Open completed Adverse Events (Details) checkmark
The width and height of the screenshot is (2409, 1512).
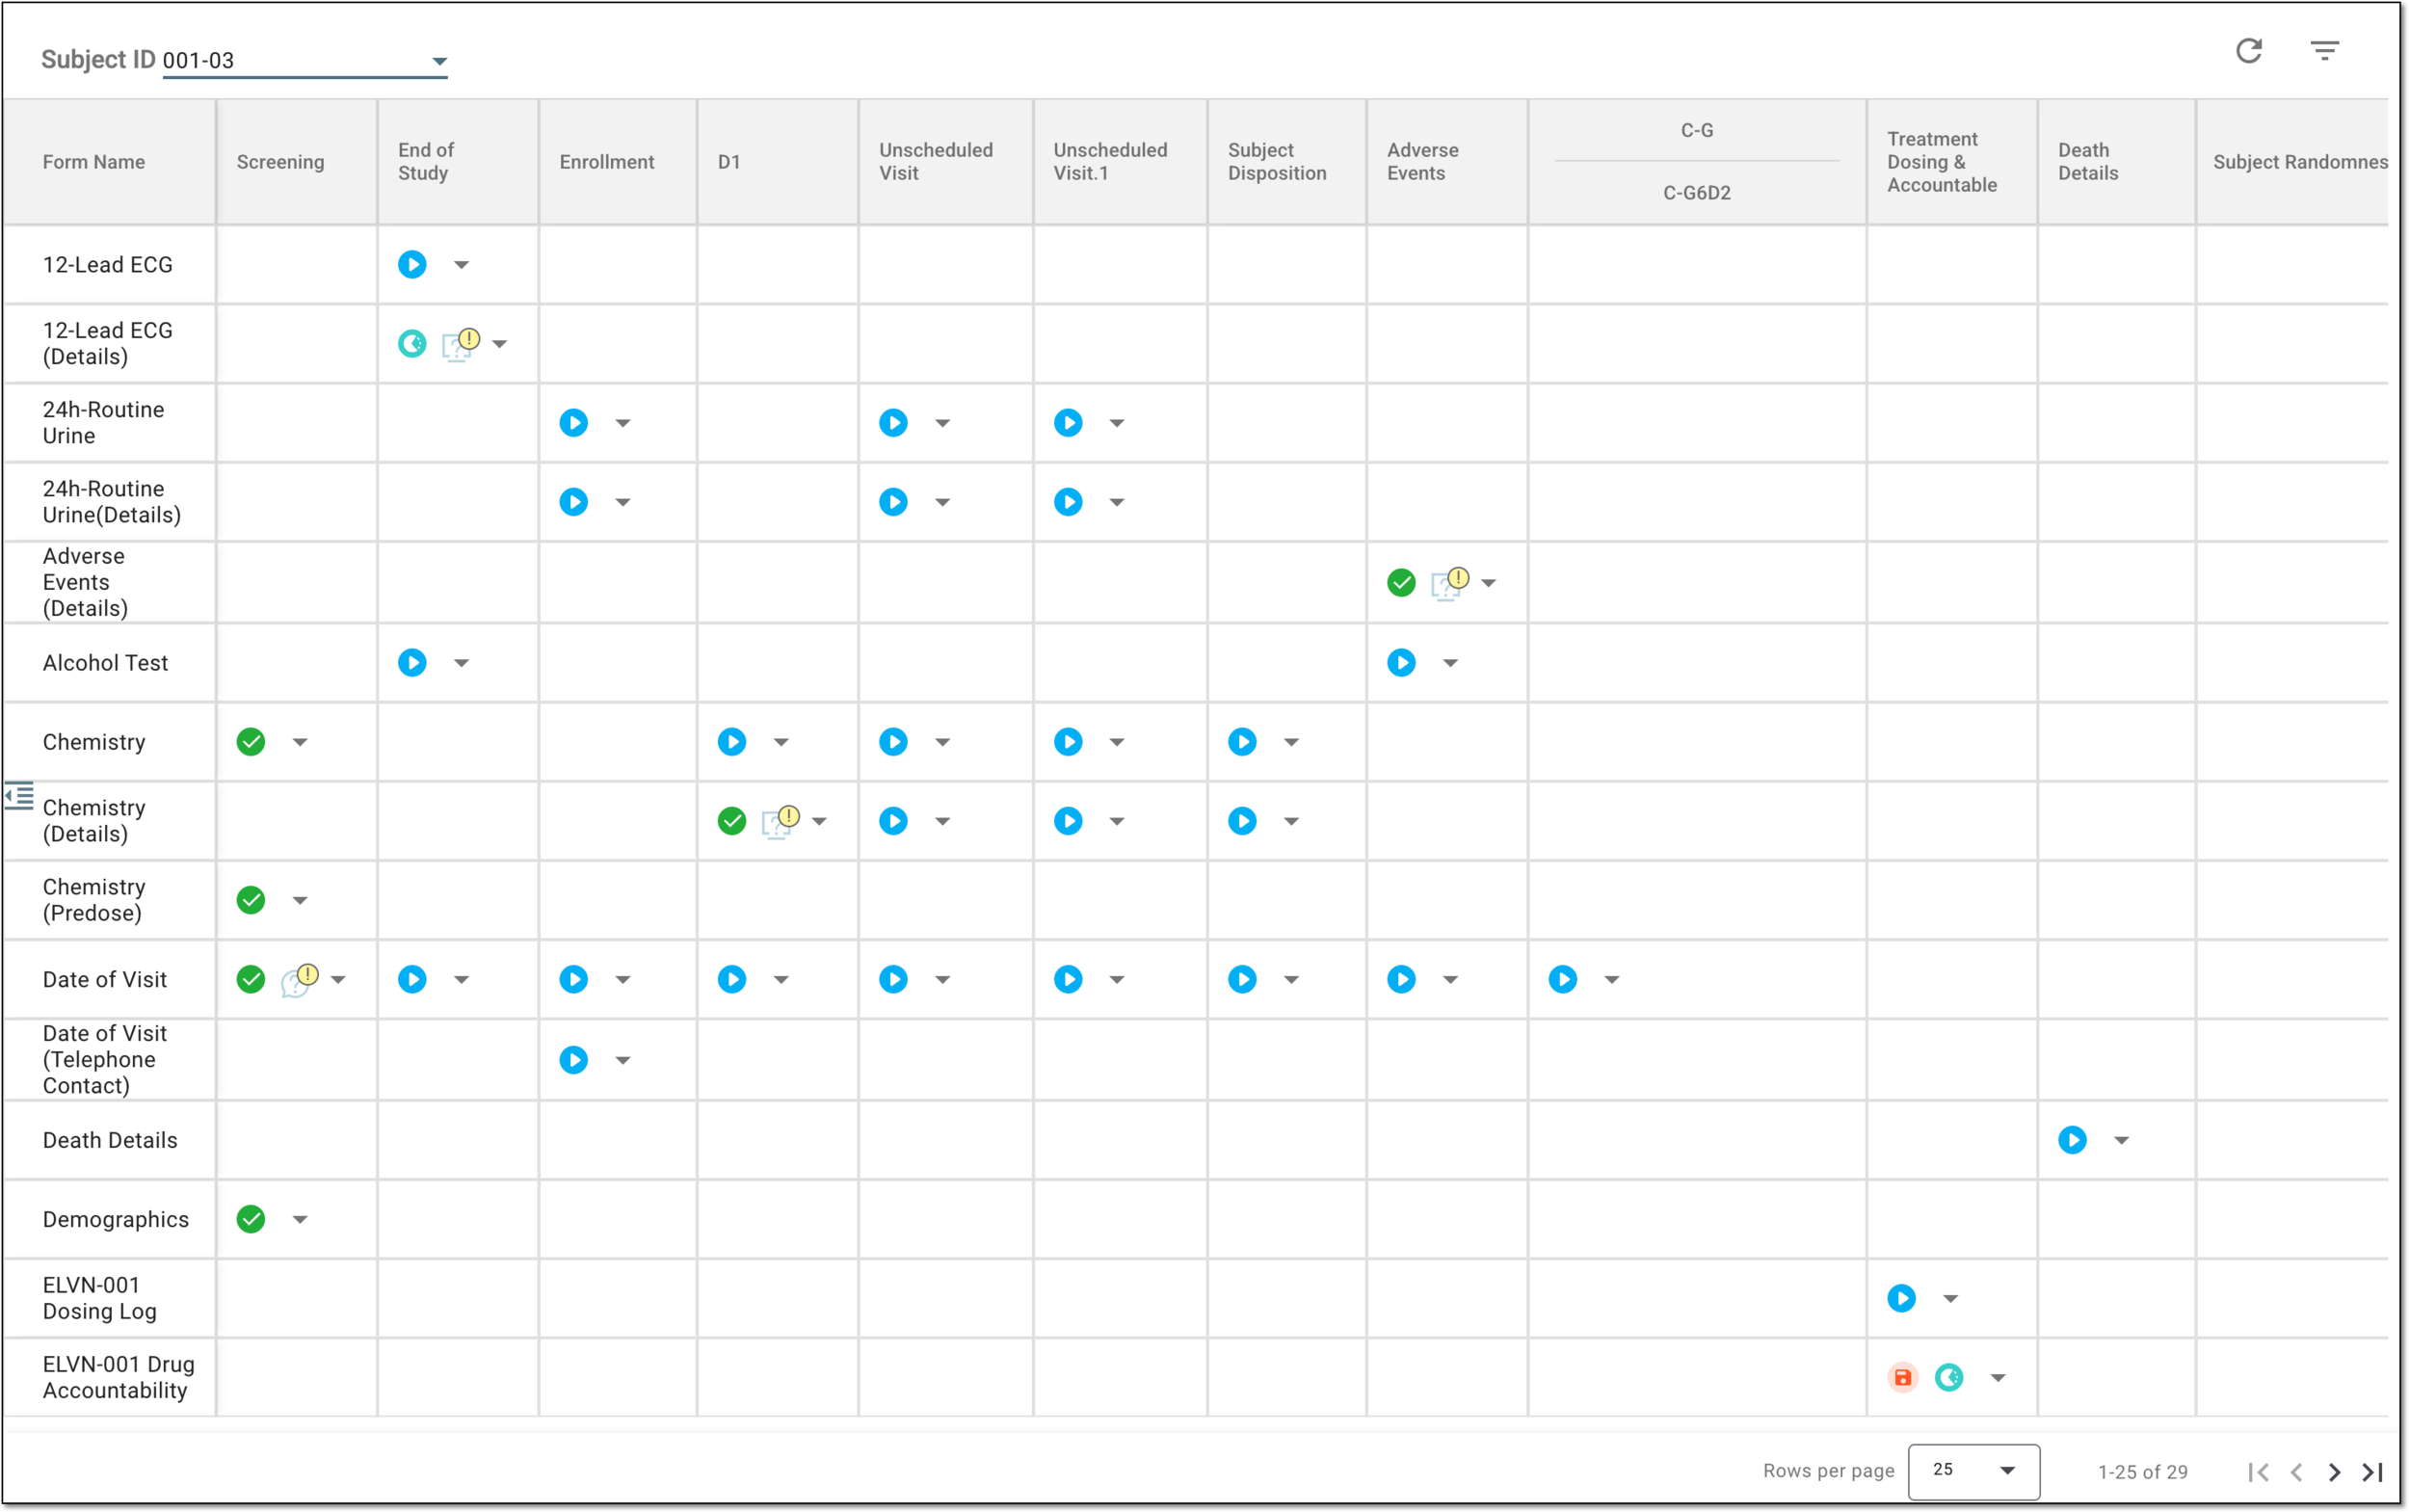(x=1401, y=583)
